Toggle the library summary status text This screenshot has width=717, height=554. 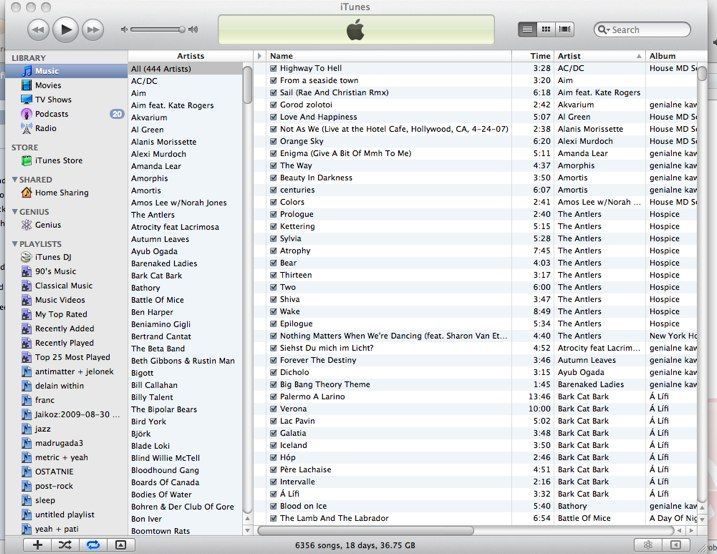355,545
